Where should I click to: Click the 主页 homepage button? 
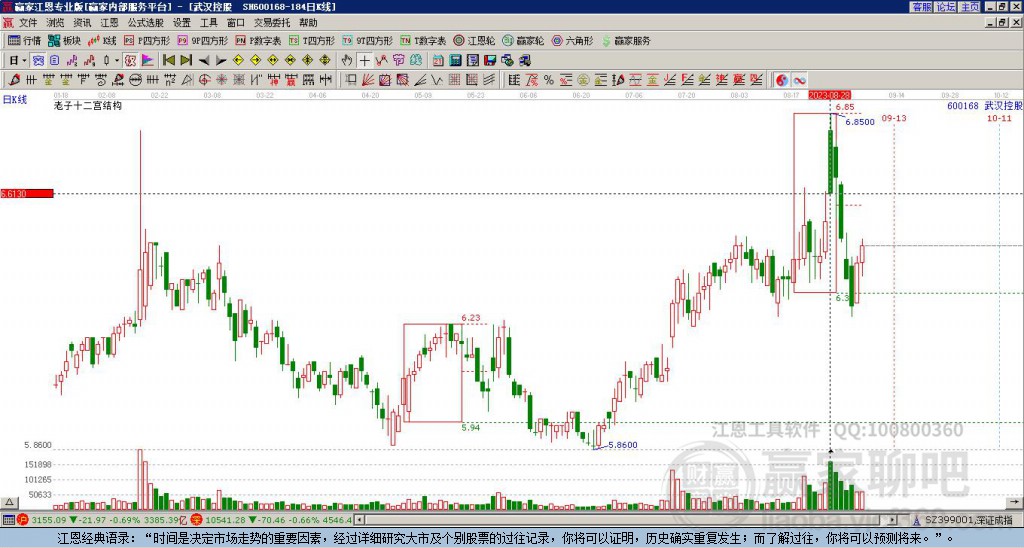click(970, 7)
